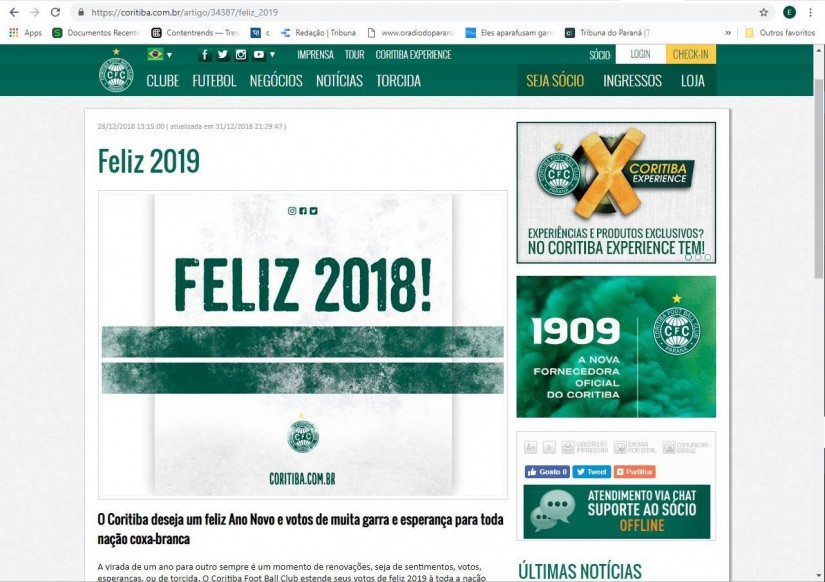Screen dimensions: 825x582
Task: Click the Facebook icon in site header
Action: point(205,55)
